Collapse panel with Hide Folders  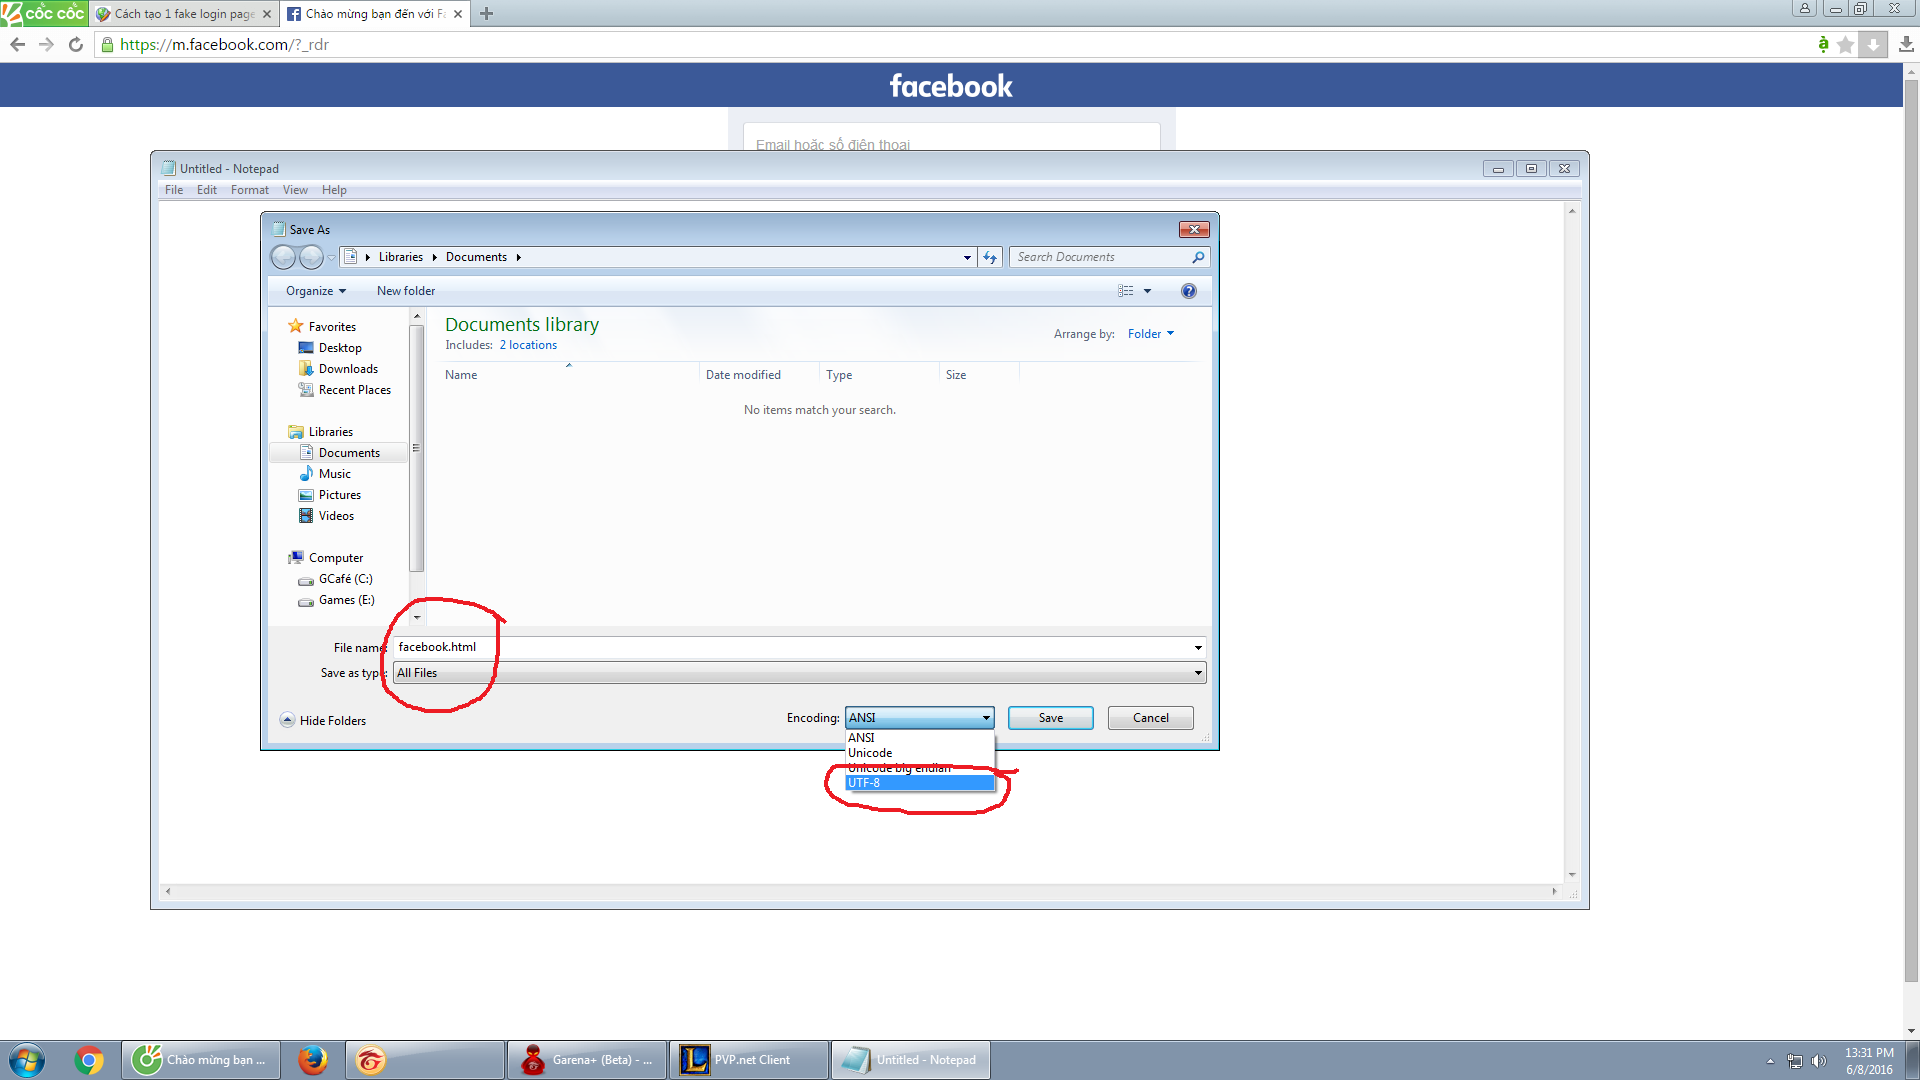coord(323,720)
